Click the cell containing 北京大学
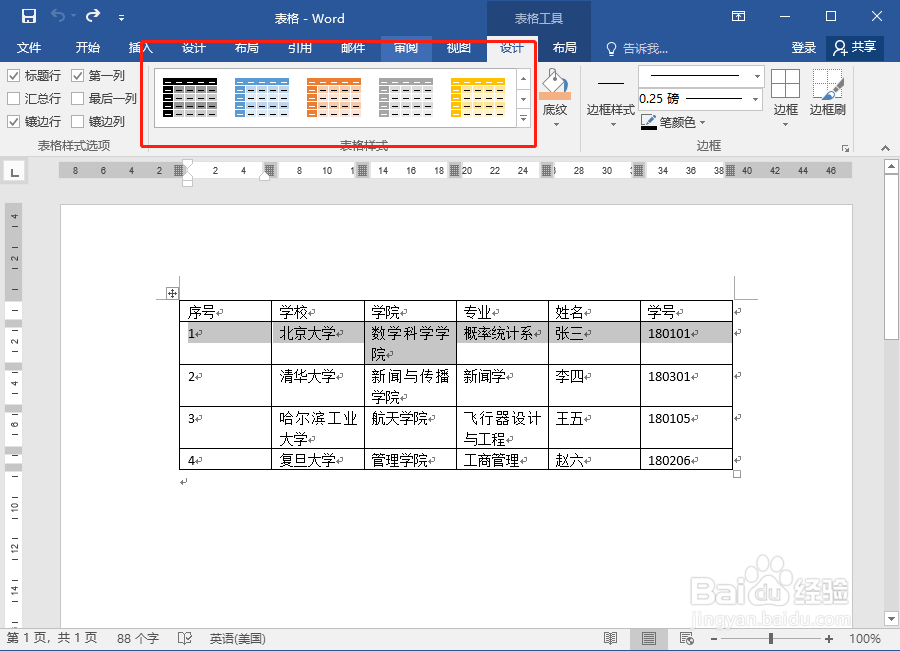The width and height of the screenshot is (900, 651). click(x=317, y=343)
